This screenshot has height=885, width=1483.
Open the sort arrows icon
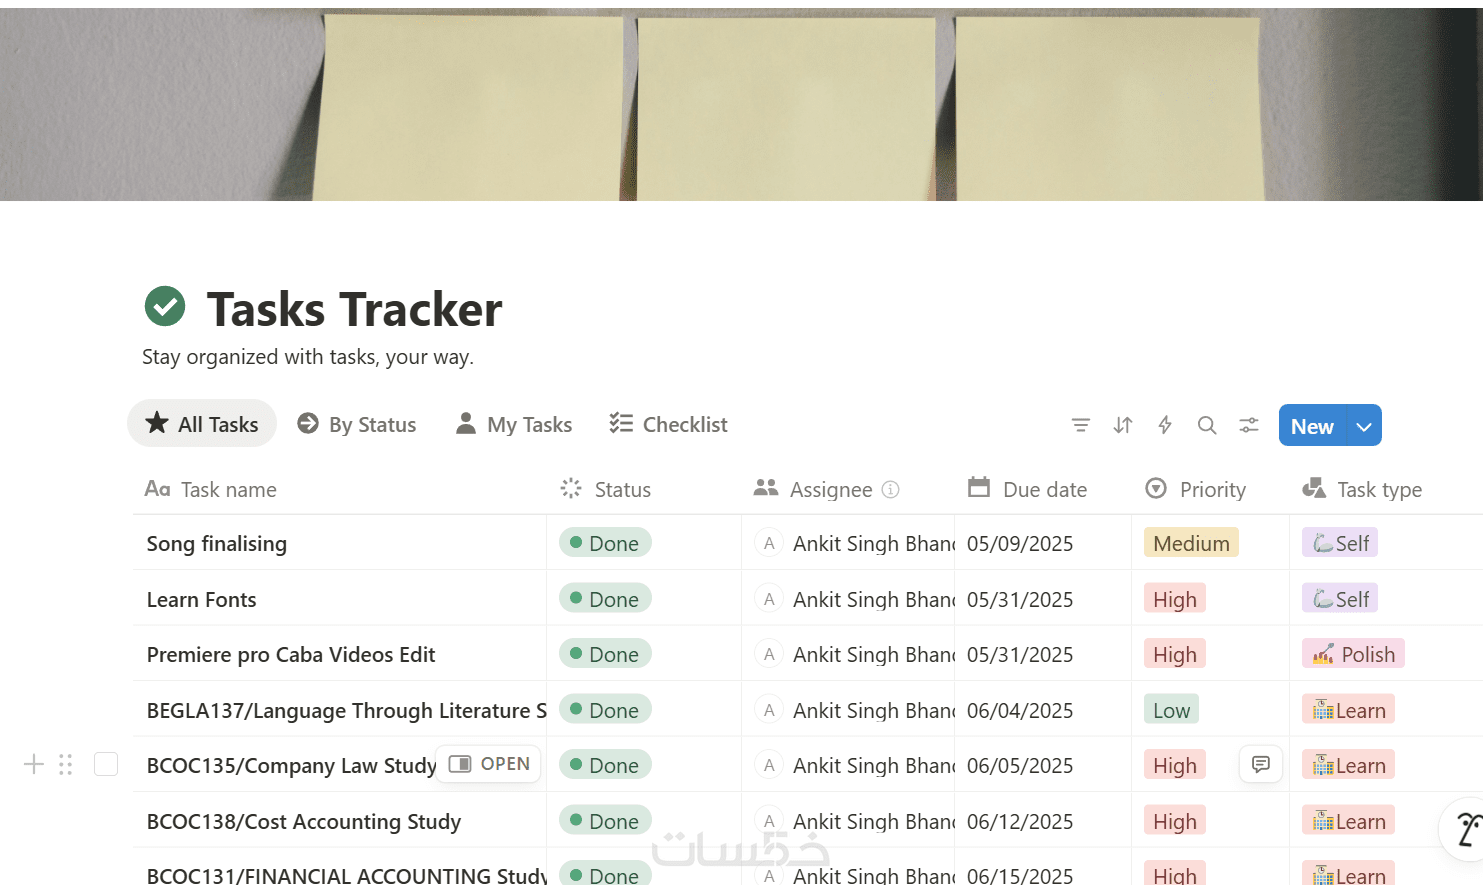coord(1123,425)
